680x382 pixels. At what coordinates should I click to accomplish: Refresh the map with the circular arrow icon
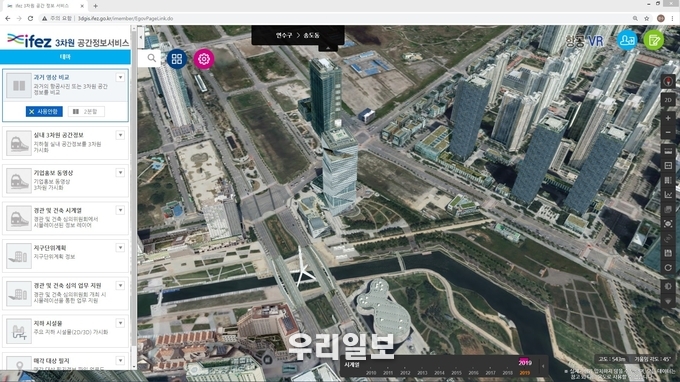[668, 268]
